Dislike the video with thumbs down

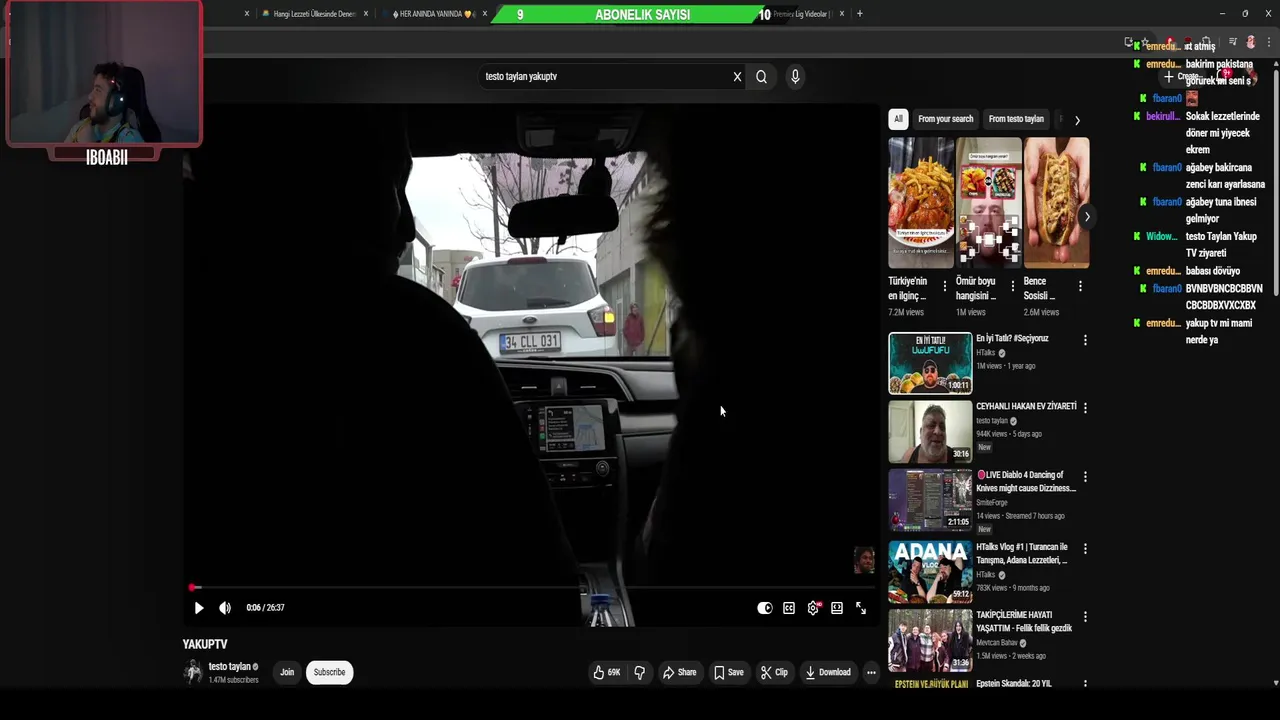tap(640, 672)
